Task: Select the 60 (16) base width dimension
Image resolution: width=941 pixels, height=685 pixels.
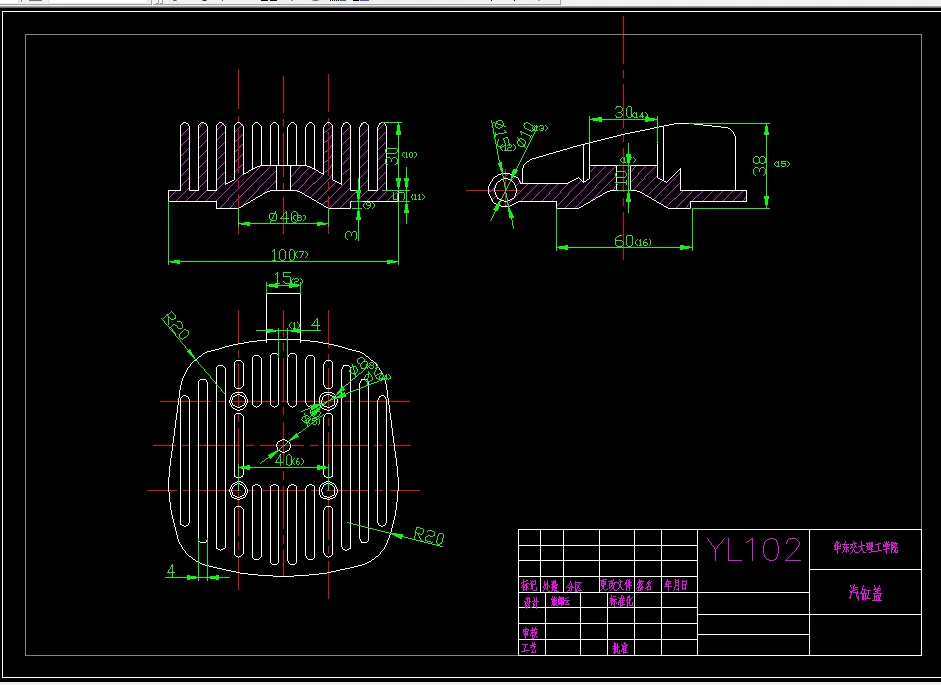Action: tap(633, 241)
